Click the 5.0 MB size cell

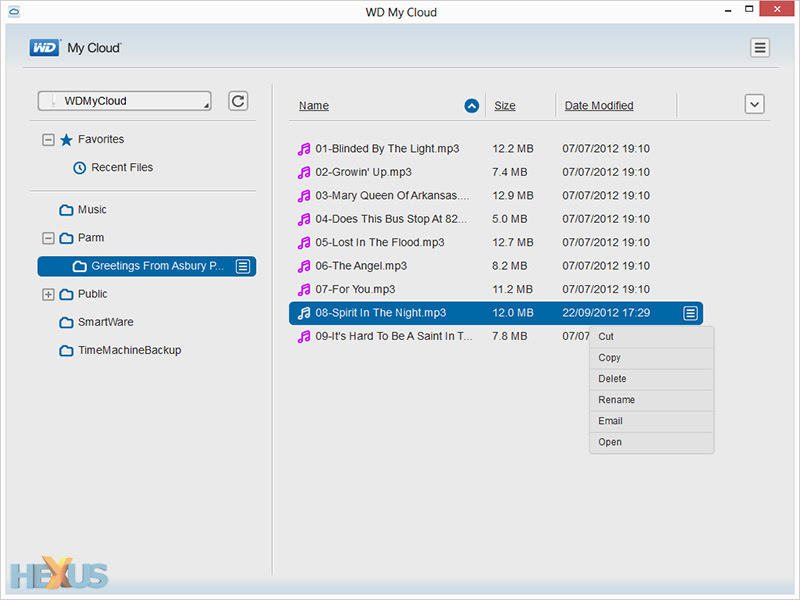[x=510, y=219]
